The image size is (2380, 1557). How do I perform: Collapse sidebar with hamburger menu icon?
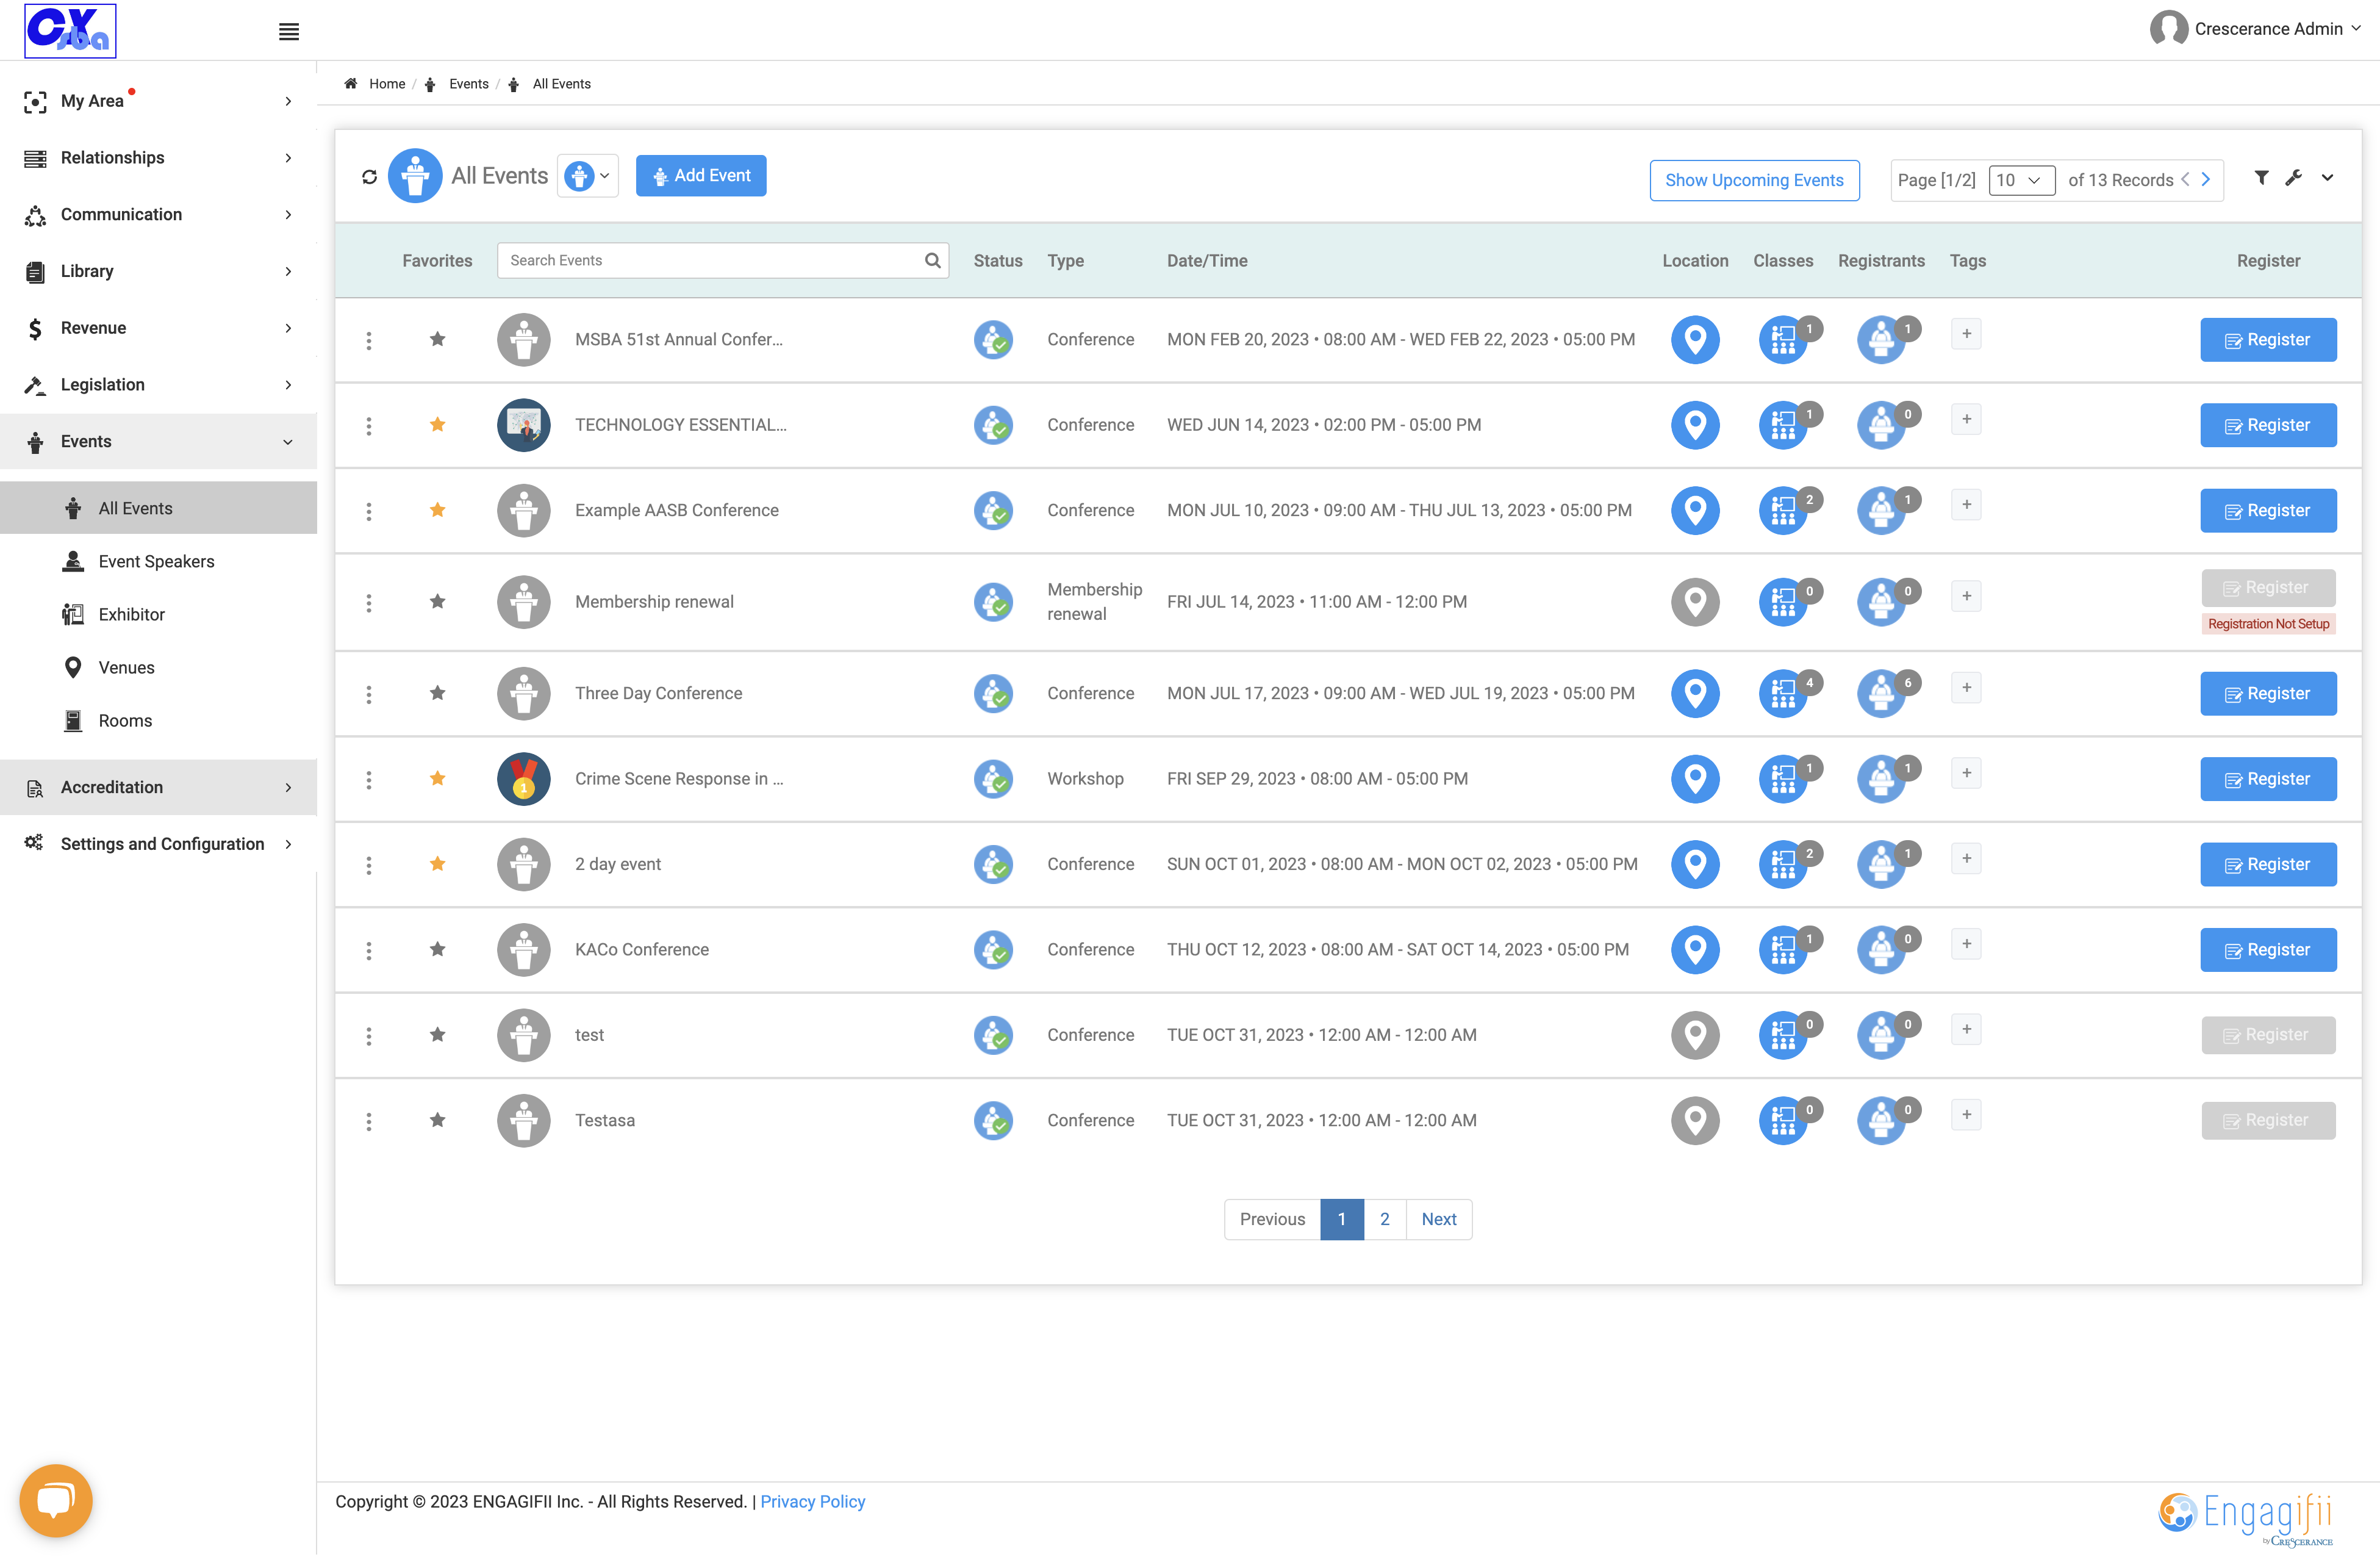pyautogui.click(x=289, y=31)
